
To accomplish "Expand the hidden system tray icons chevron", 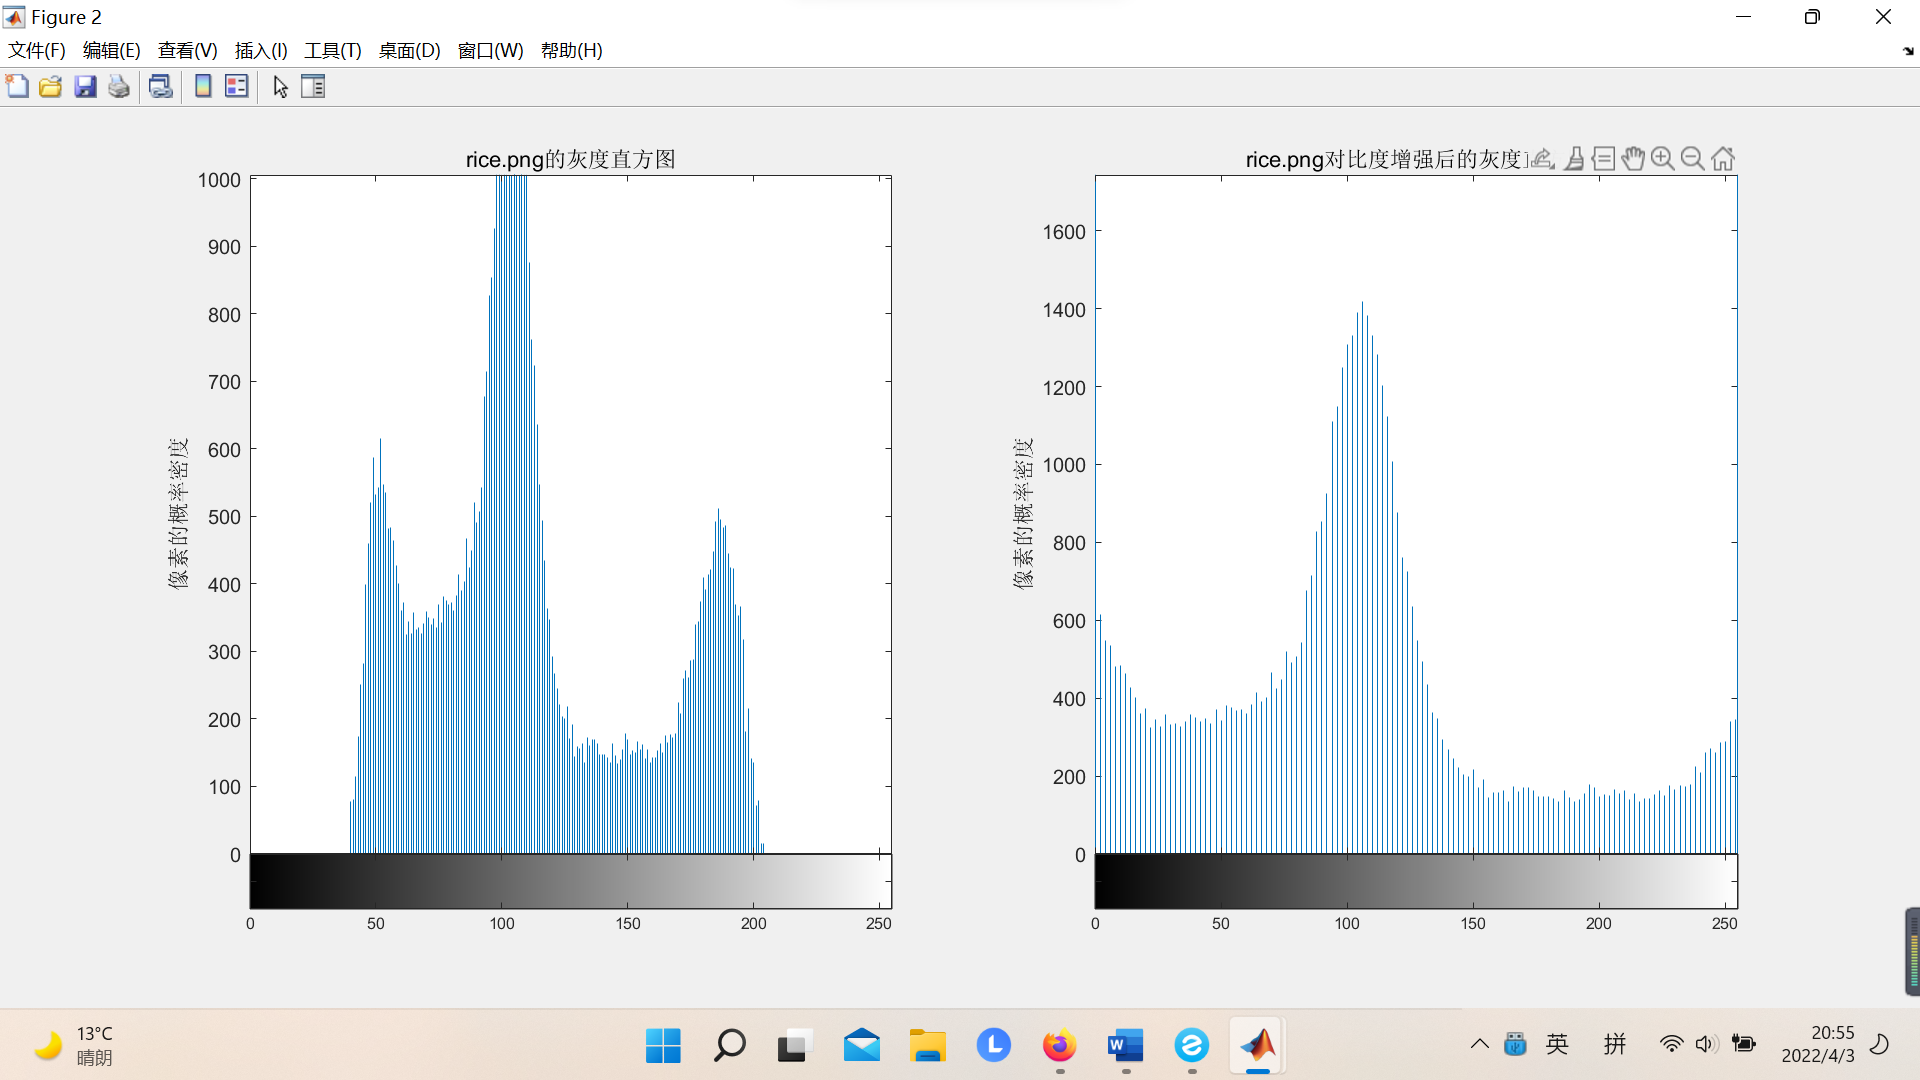I will tap(1479, 1045).
